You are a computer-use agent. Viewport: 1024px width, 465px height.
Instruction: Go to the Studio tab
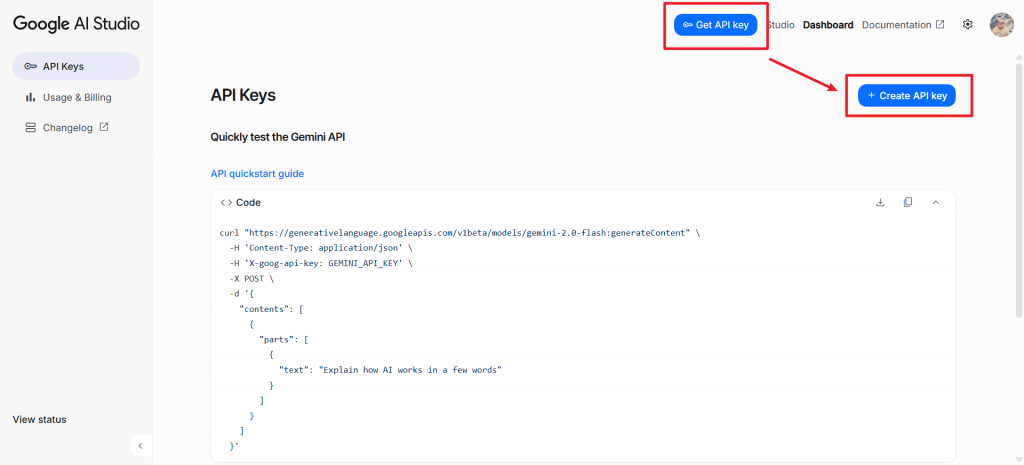[x=782, y=25]
